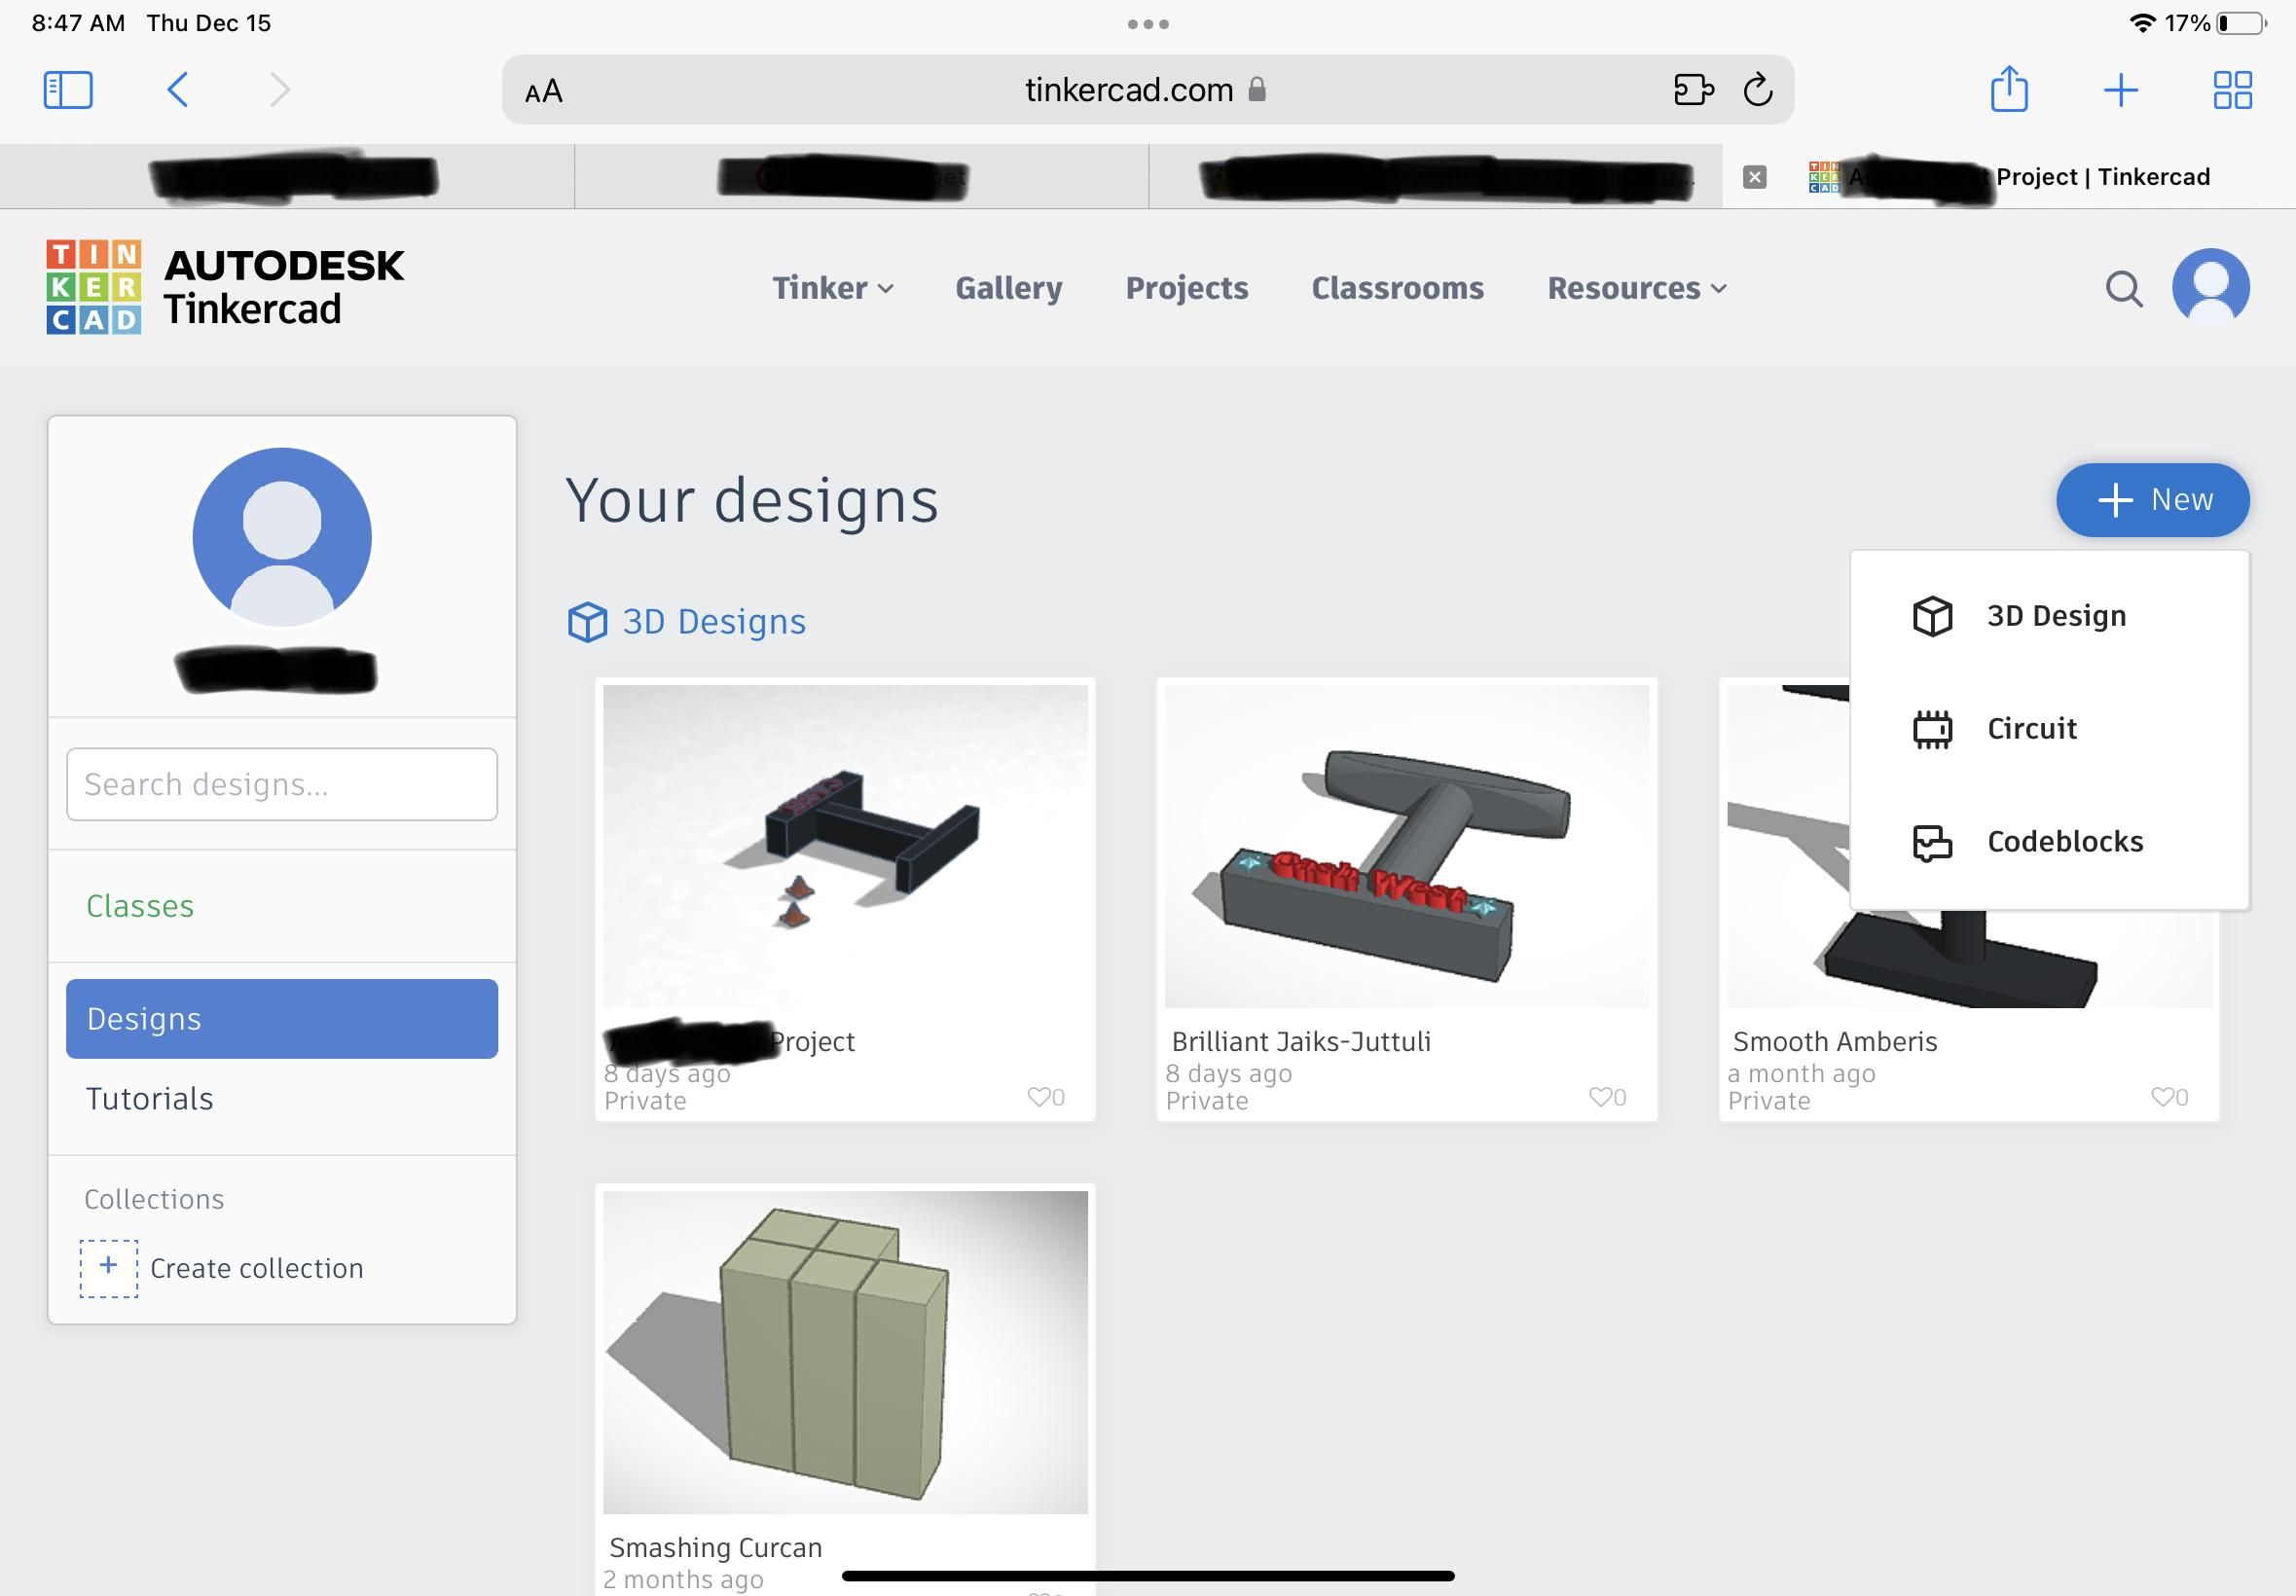Open Safari tab overview grid icon
Viewport: 2296px width, 1596px height.
pos(2232,90)
